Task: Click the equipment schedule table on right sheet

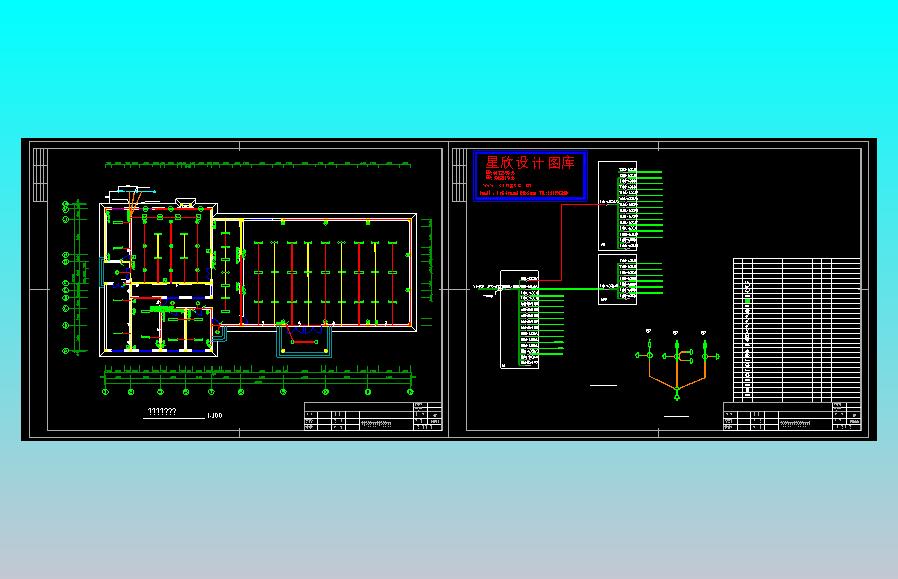Action: [x=797, y=330]
